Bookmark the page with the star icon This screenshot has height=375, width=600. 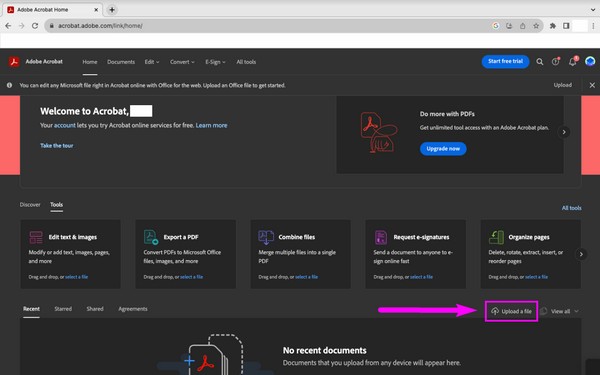pos(536,26)
